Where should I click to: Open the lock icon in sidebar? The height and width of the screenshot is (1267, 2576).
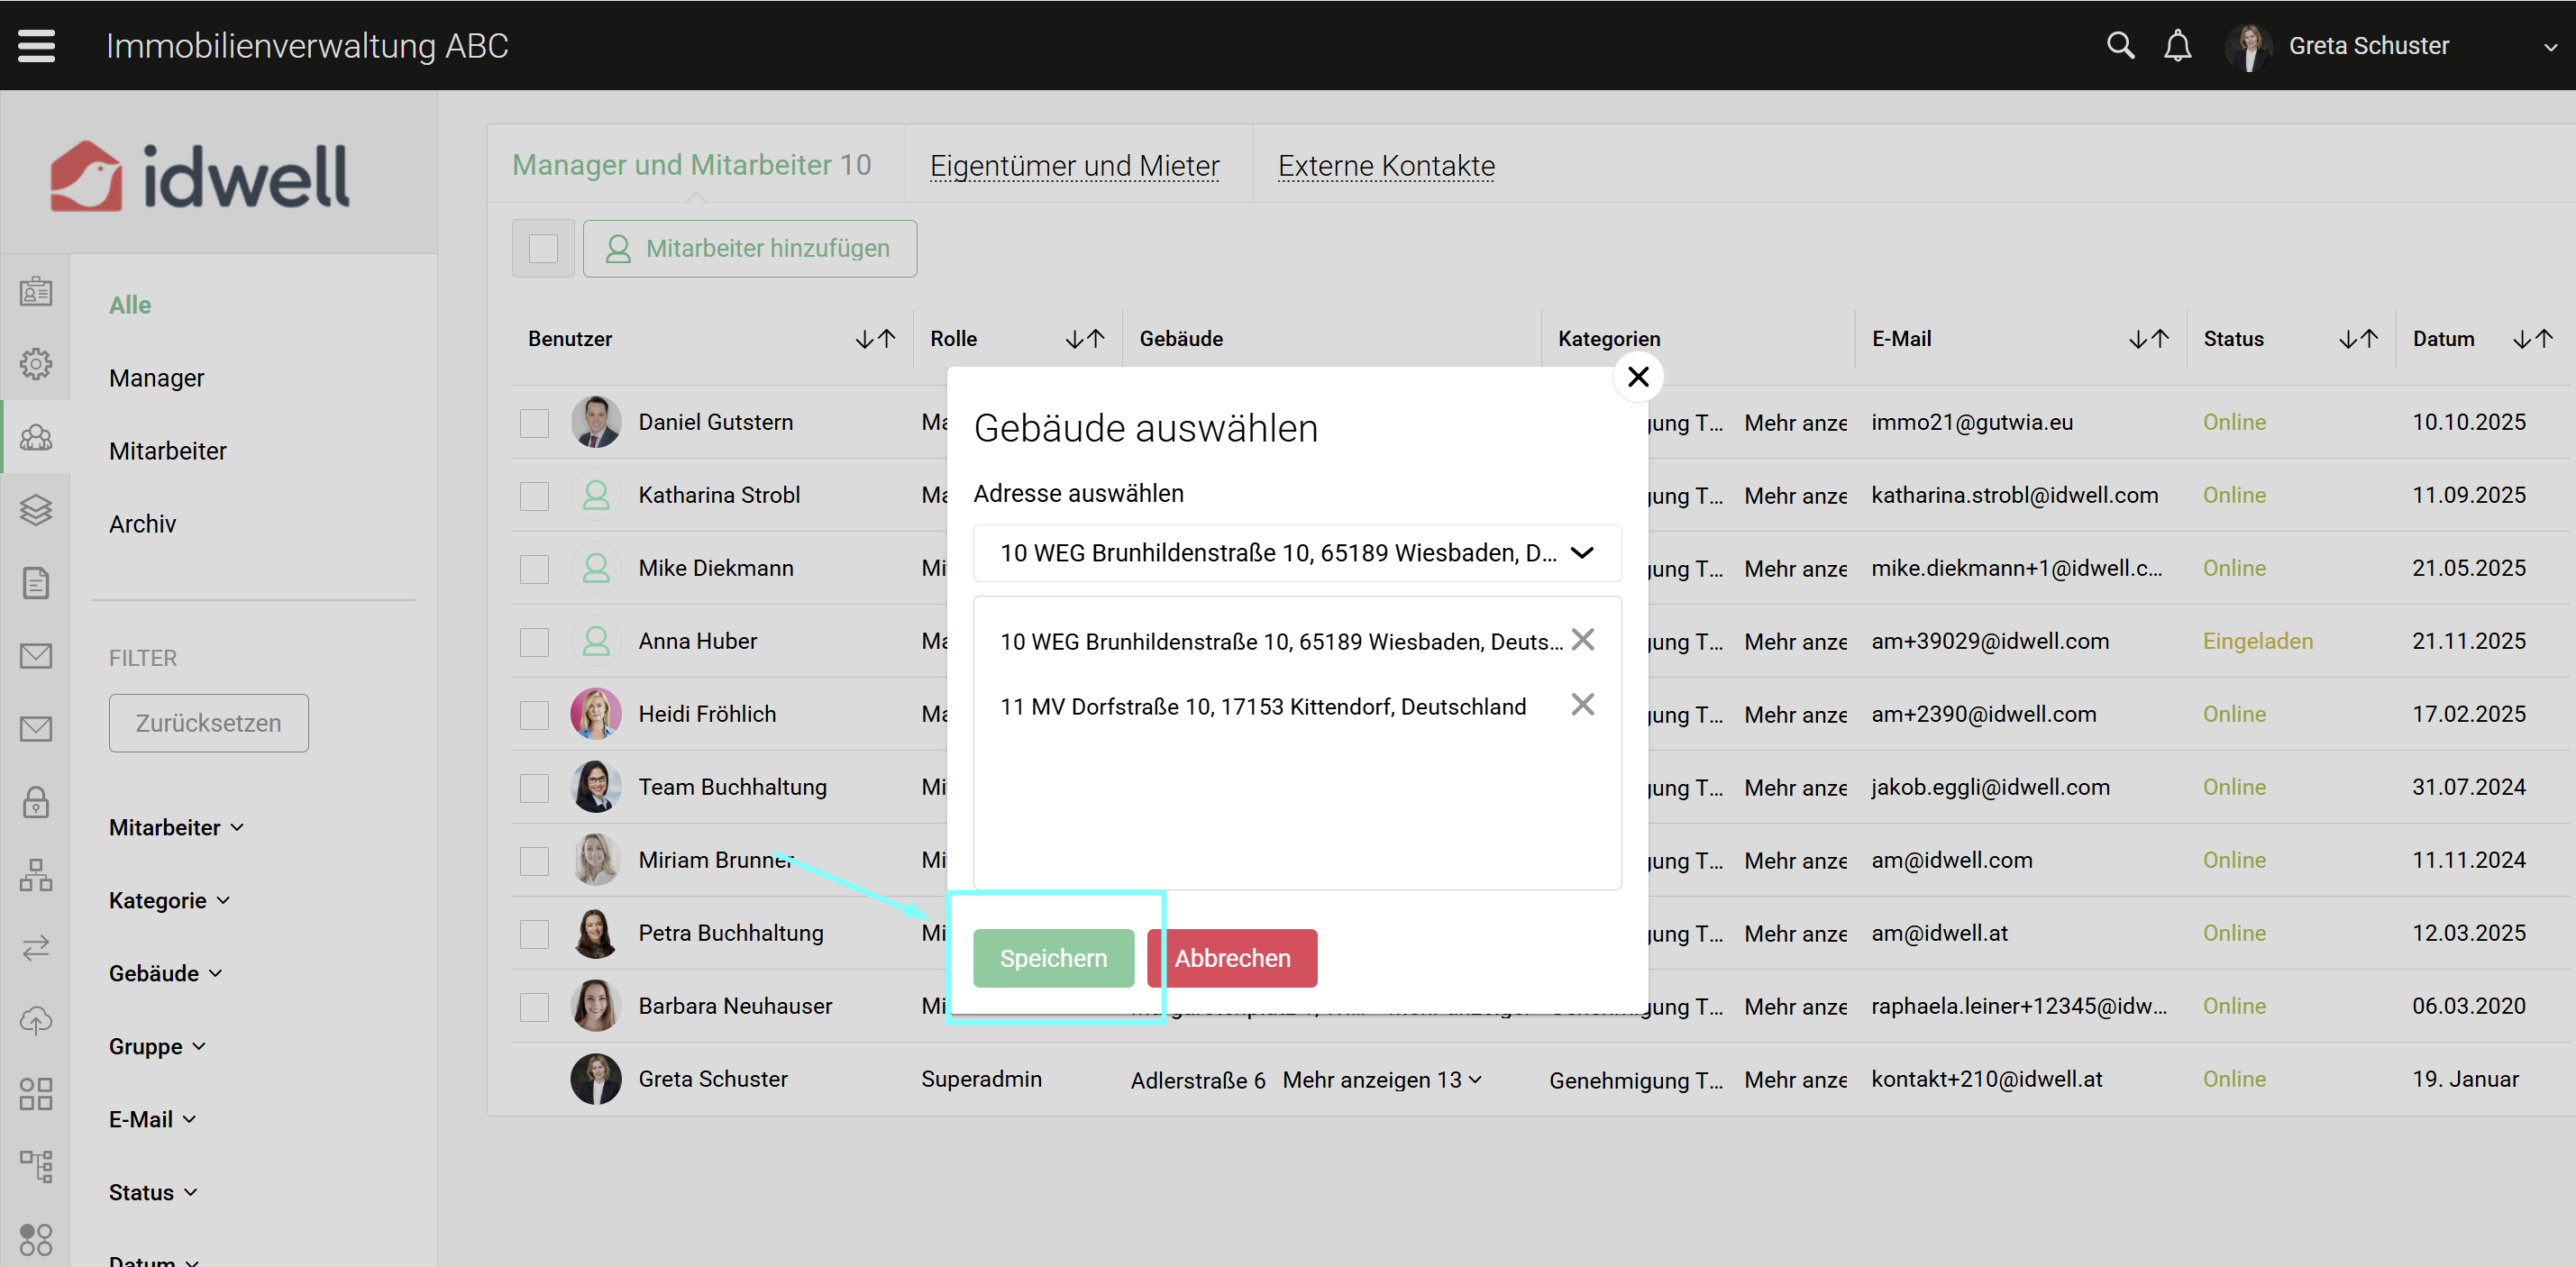click(36, 802)
